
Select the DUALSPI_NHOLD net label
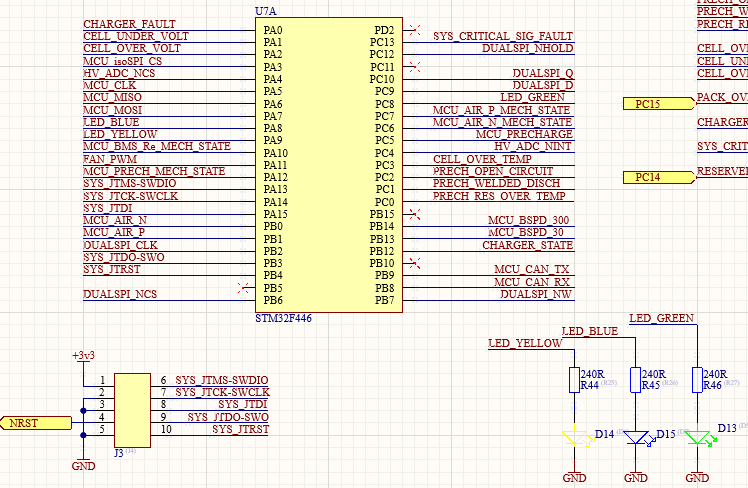[528, 48]
